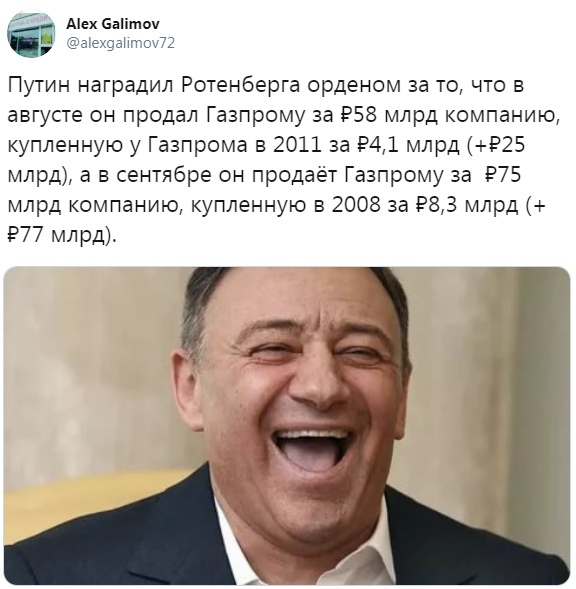This screenshot has height=589, width=576.
Task: Open the attached laughing man photo
Action: 287,426
